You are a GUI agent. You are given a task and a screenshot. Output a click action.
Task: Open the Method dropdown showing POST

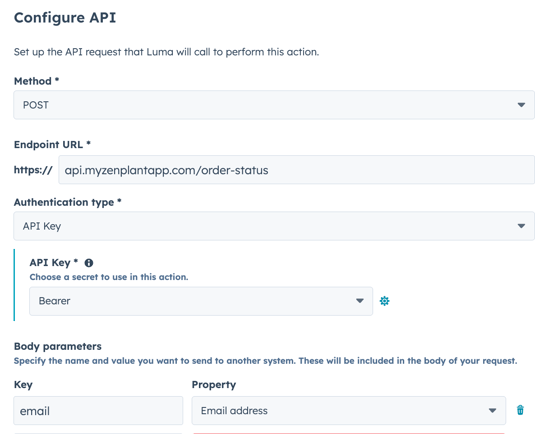(x=274, y=105)
